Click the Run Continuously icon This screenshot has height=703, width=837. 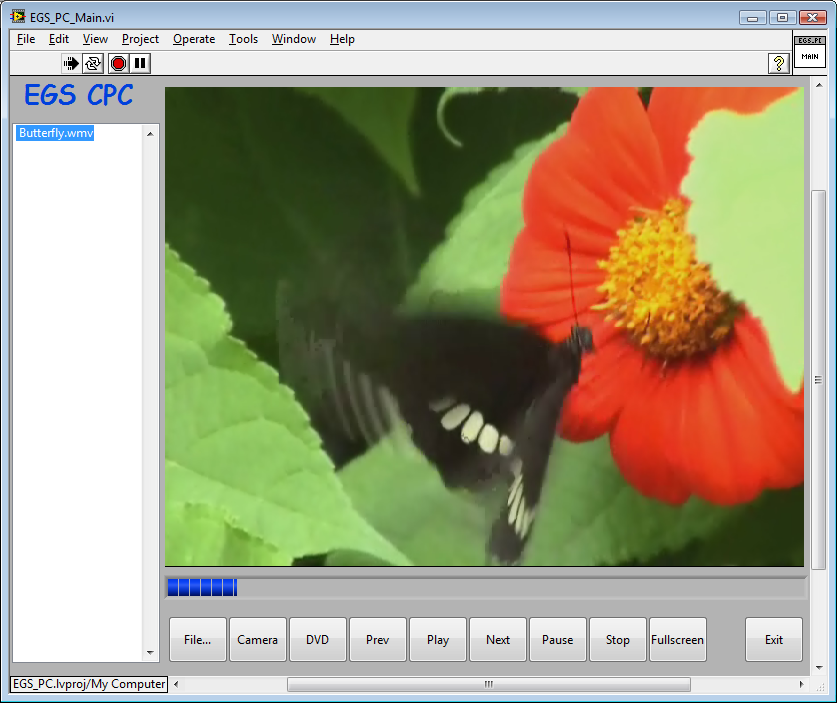coord(93,64)
